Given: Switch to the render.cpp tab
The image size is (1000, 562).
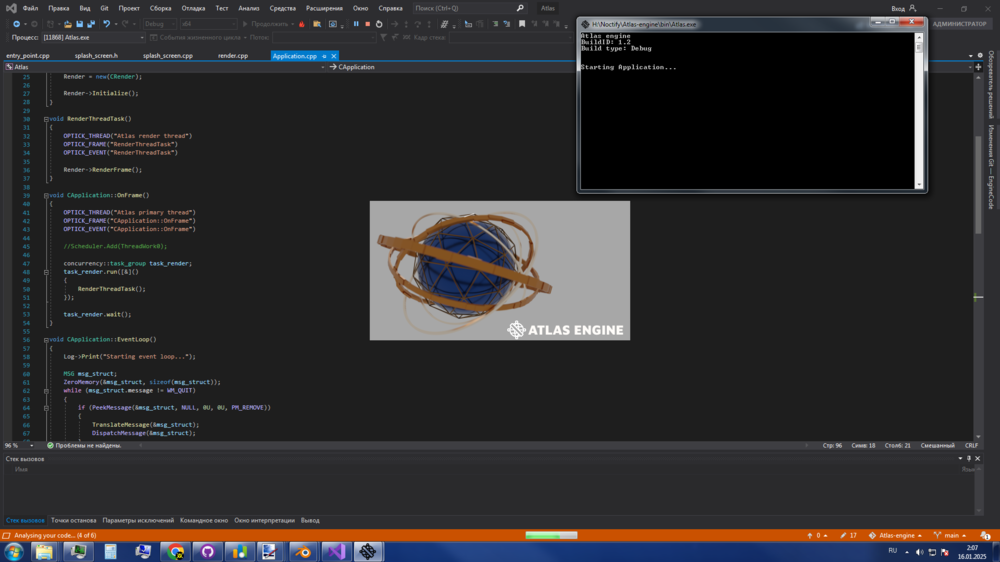Looking at the screenshot, I should [233, 56].
